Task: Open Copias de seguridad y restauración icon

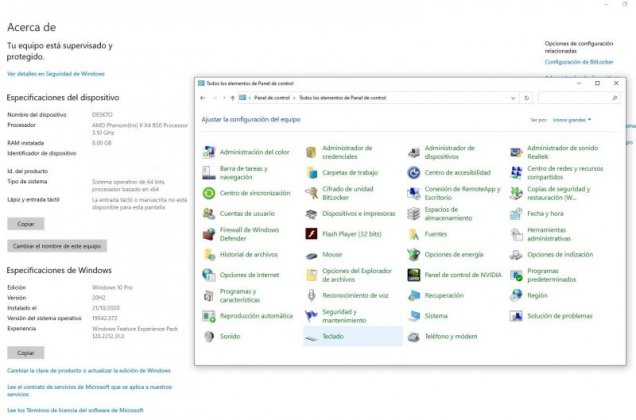Action: click(516, 193)
